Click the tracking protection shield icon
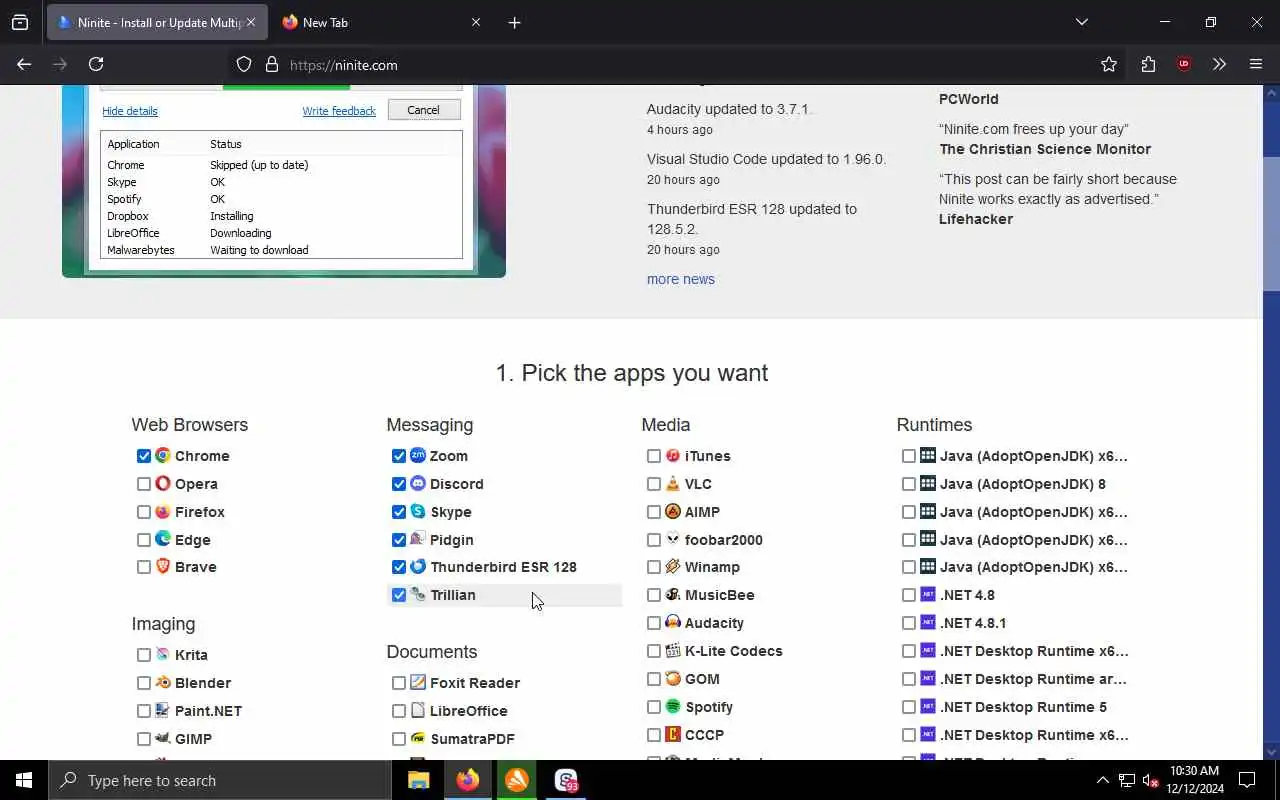This screenshot has width=1280, height=800. [244, 64]
